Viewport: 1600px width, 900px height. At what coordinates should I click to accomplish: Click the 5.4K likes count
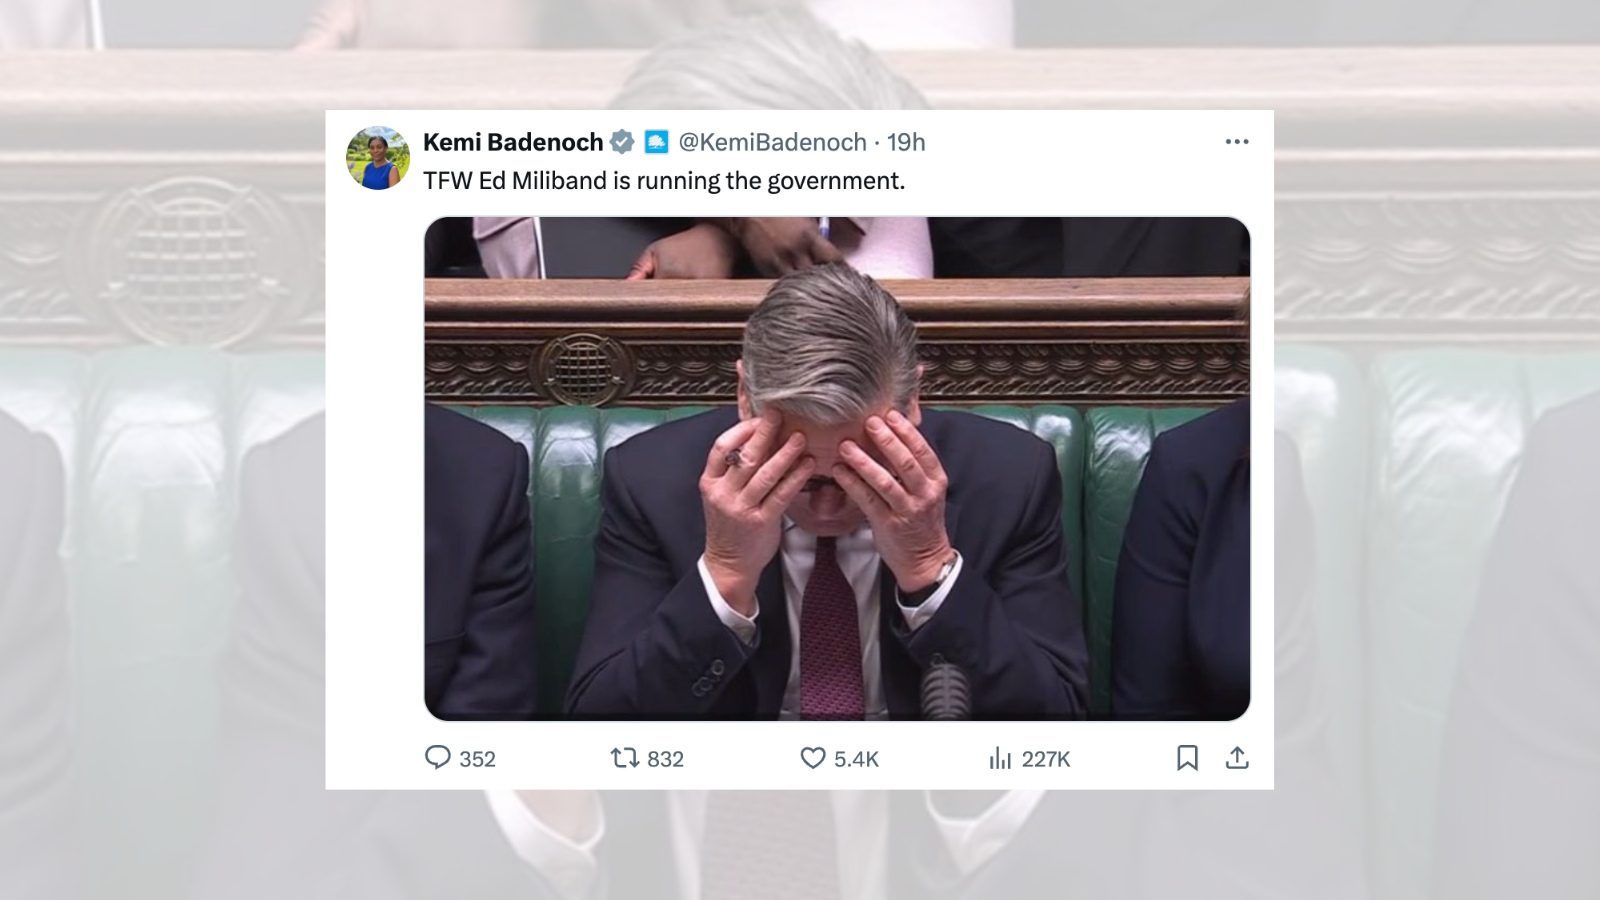coord(856,759)
